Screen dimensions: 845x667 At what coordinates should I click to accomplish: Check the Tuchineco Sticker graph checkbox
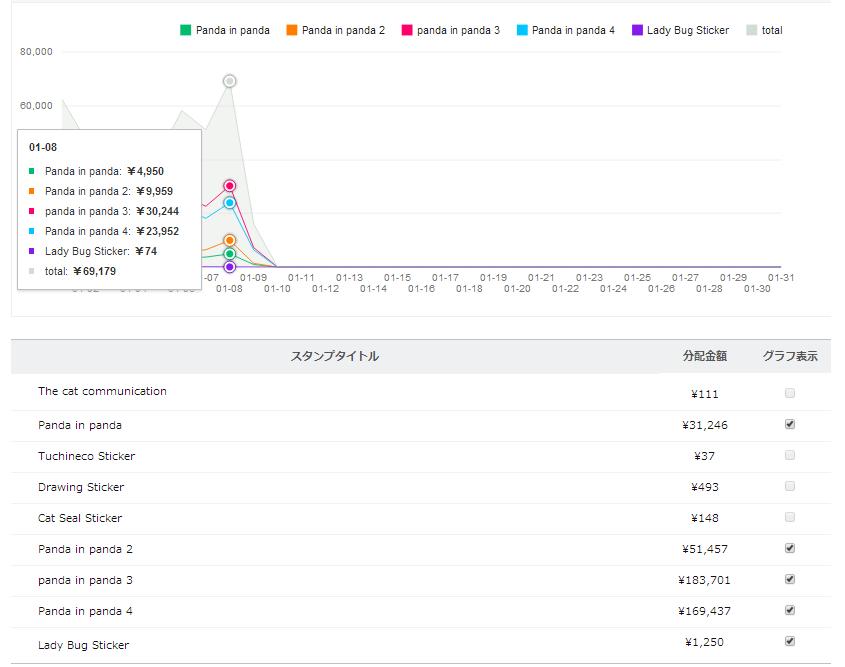790,455
